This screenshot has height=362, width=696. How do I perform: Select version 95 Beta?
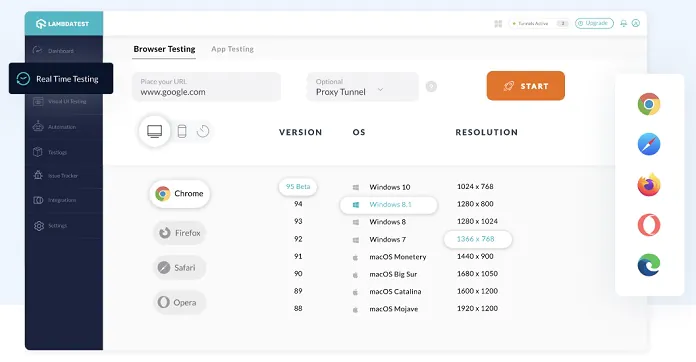click(x=298, y=187)
